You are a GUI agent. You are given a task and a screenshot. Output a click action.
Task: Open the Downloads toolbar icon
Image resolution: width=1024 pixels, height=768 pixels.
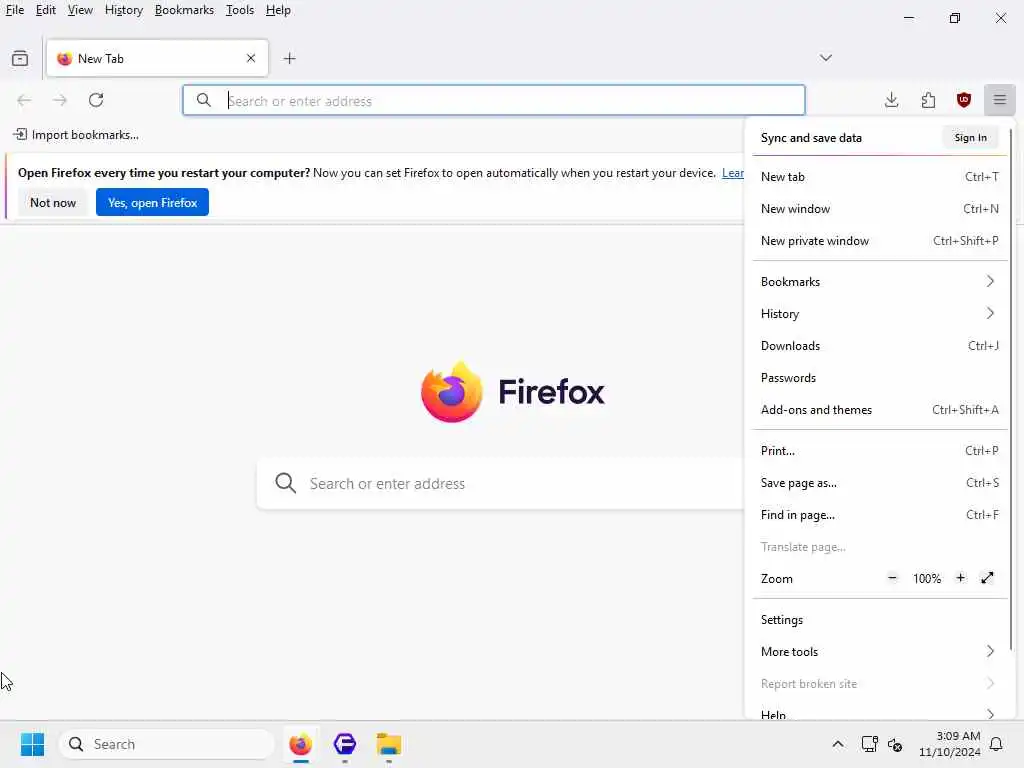pyautogui.click(x=891, y=100)
